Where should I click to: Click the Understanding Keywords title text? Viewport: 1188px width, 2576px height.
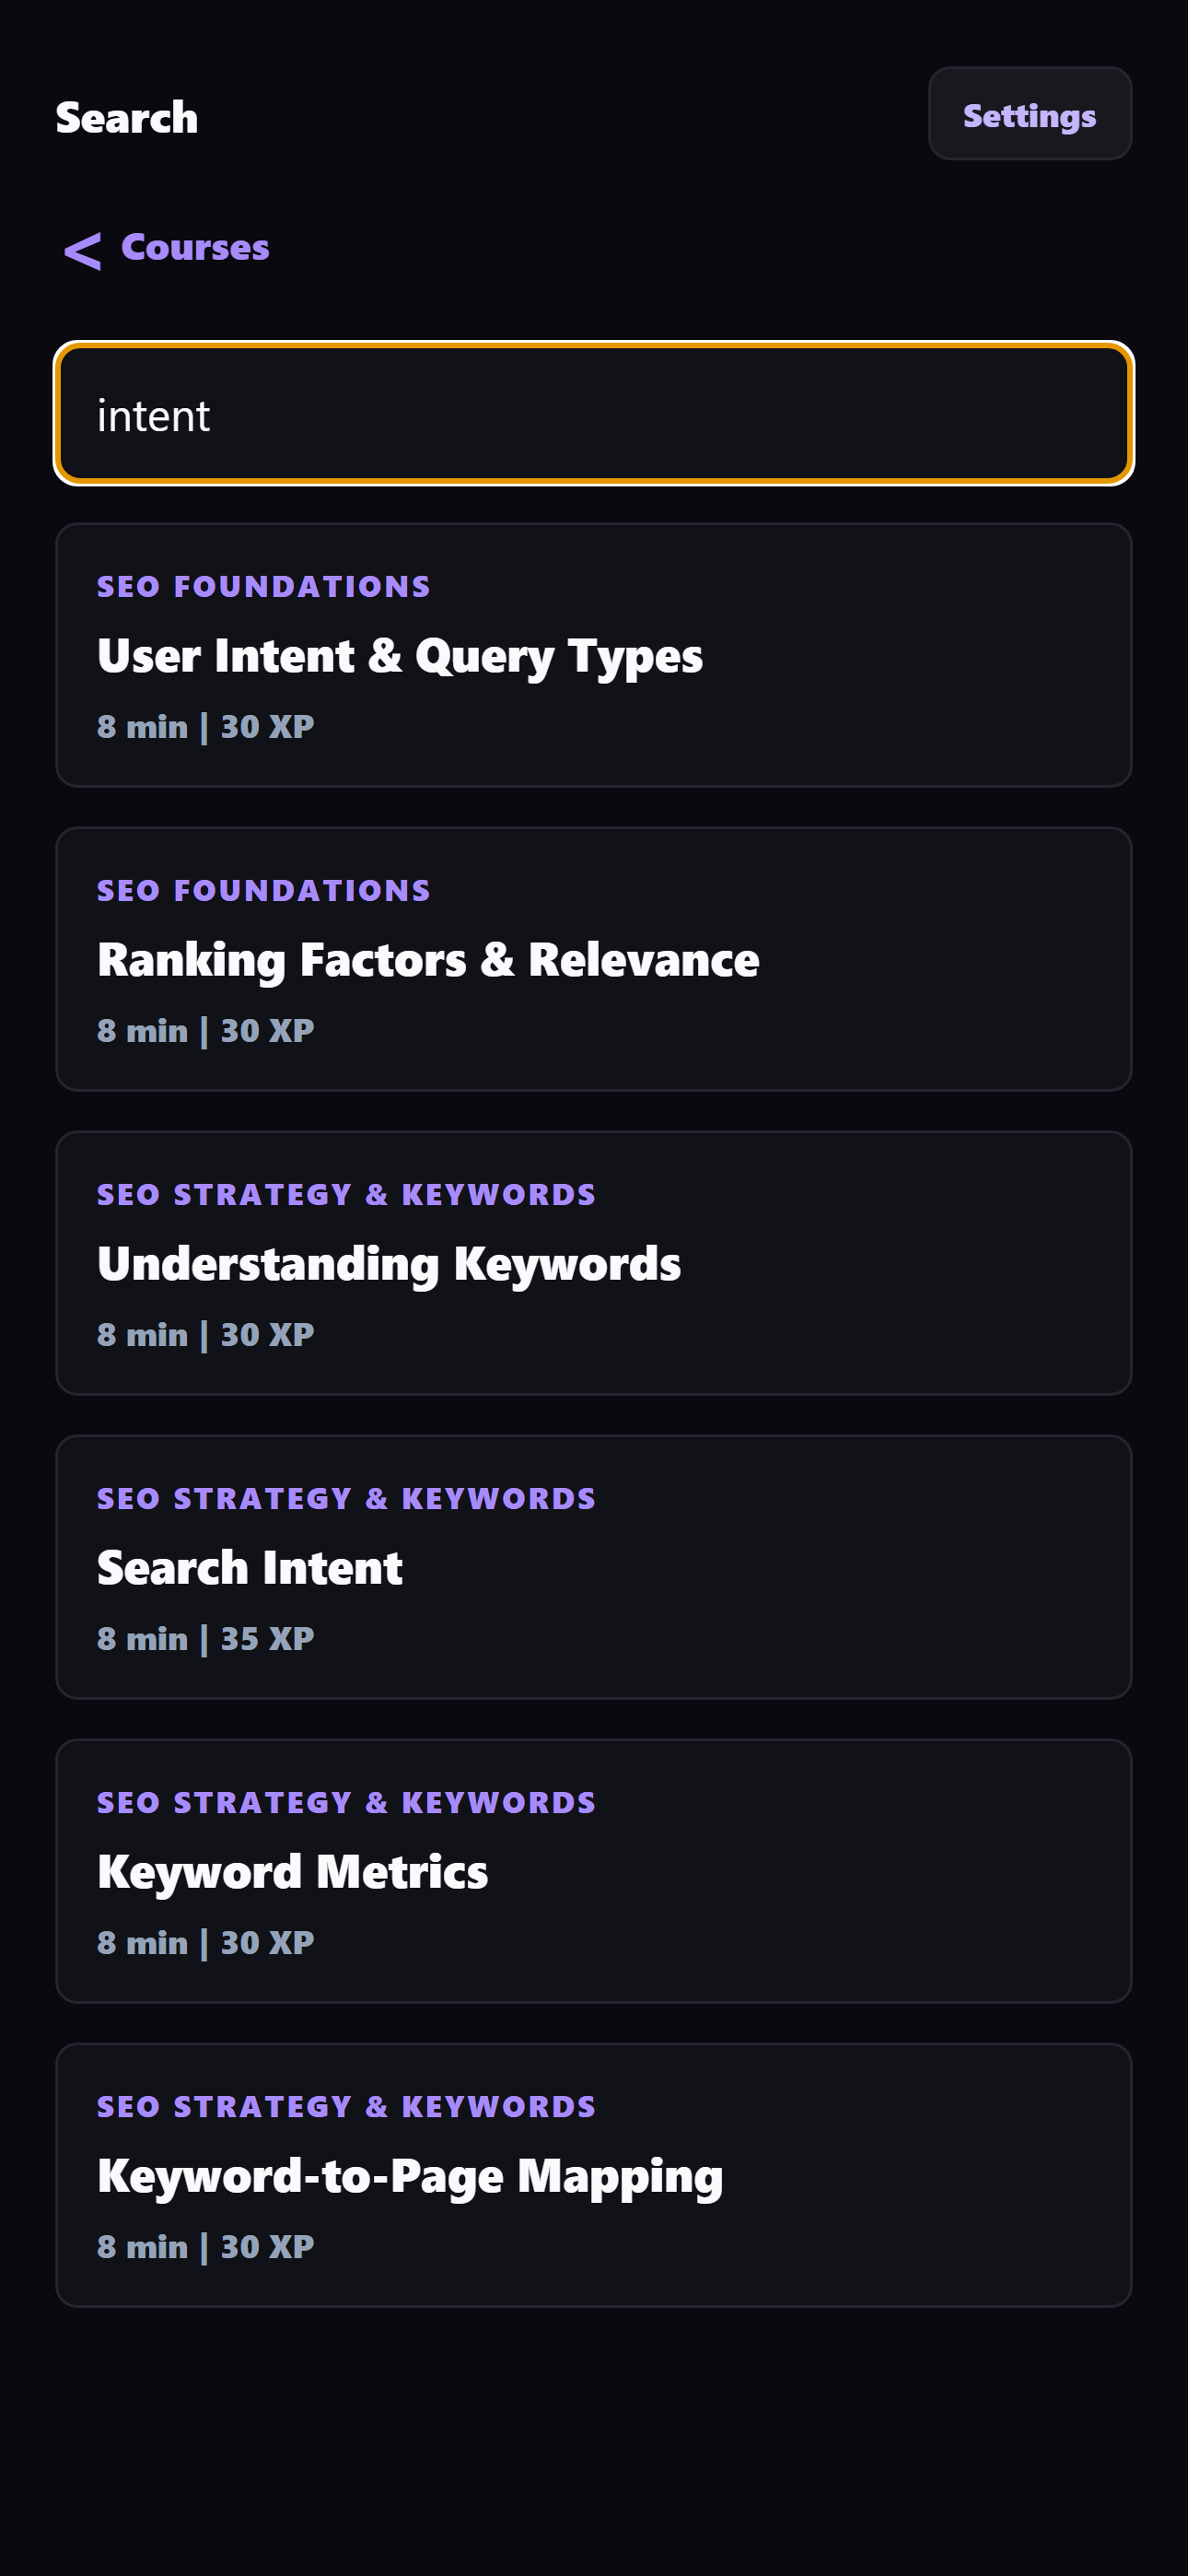click(x=388, y=1262)
